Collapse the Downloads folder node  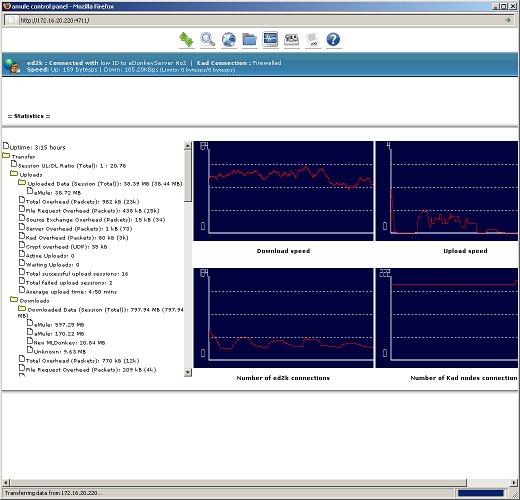pyautogui.click(x=14, y=300)
